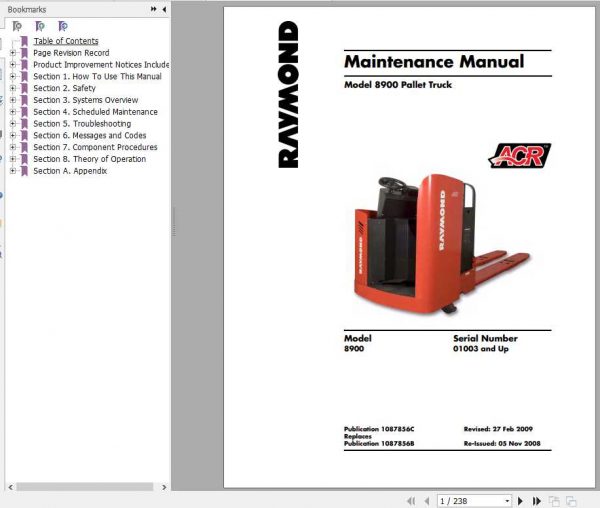Jump to the last page
The image size is (600, 508).
coord(536,501)
